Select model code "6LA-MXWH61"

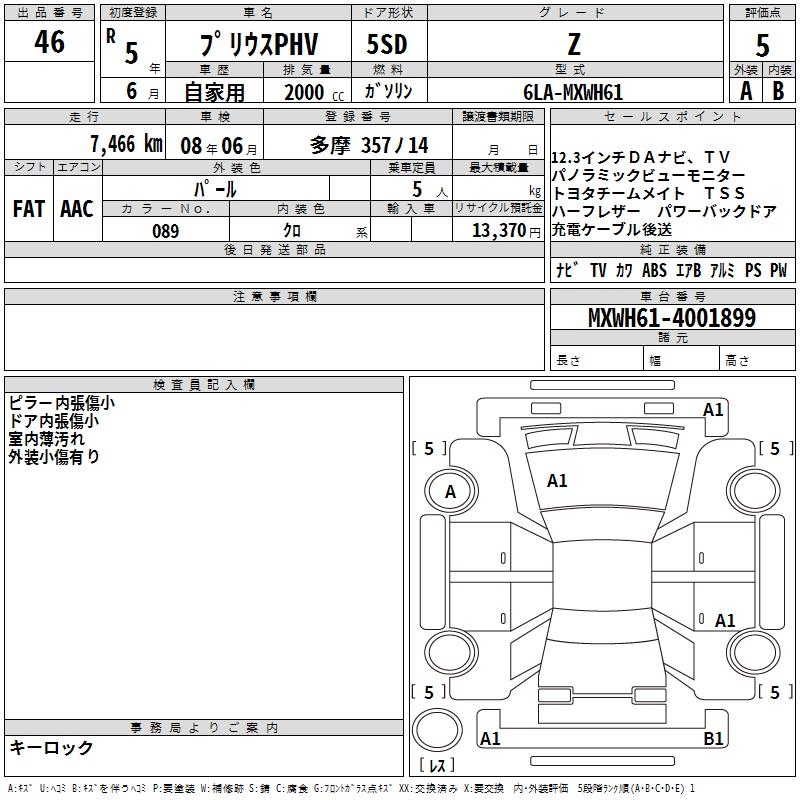click(x=573, y=92)
